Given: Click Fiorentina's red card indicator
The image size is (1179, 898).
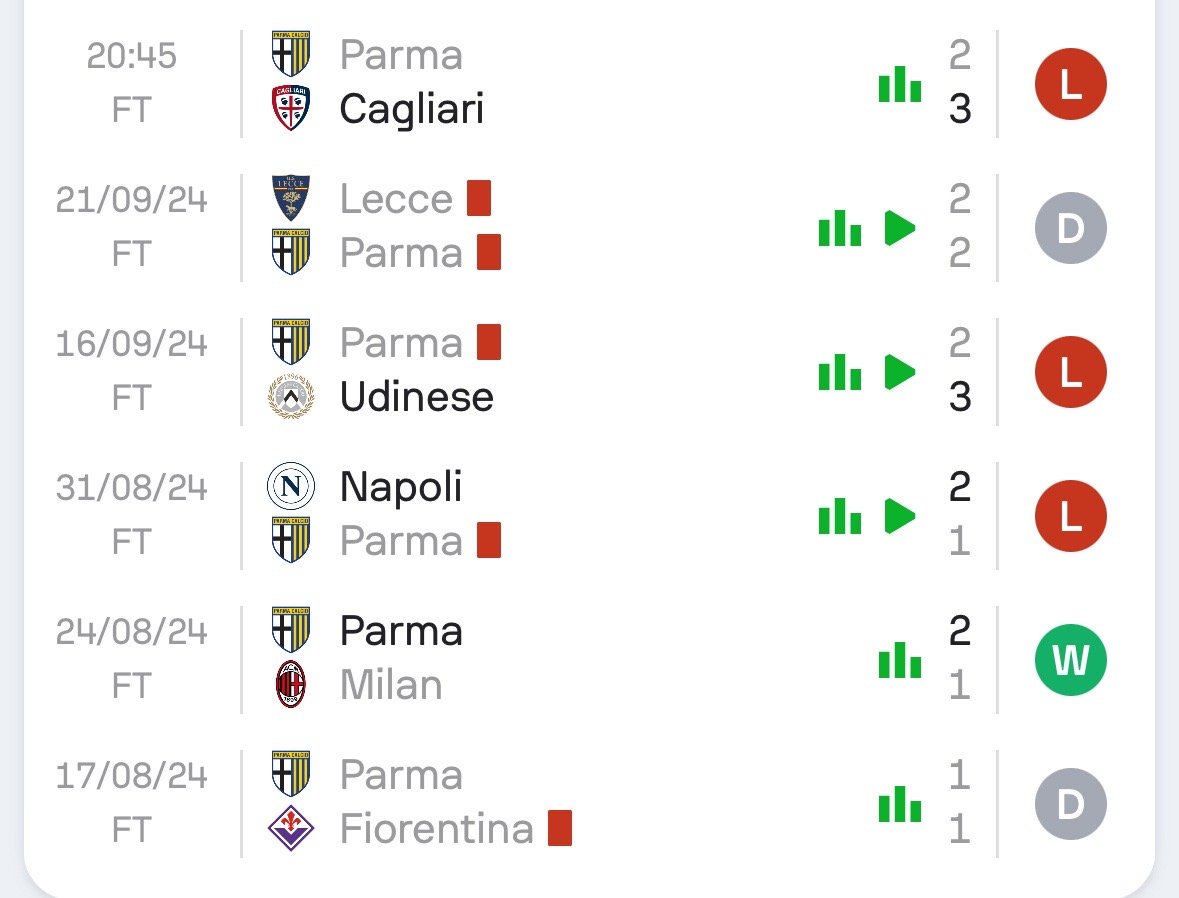Looking at the screenshot, I should (560, 829).
